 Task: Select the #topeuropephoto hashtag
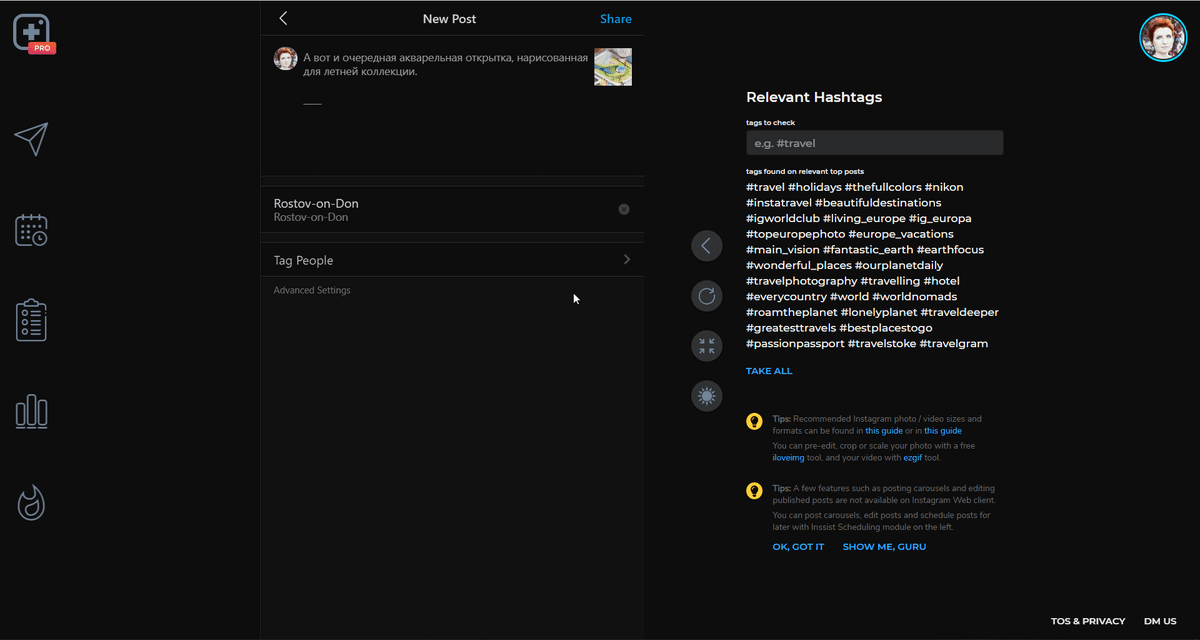(796, 234)
